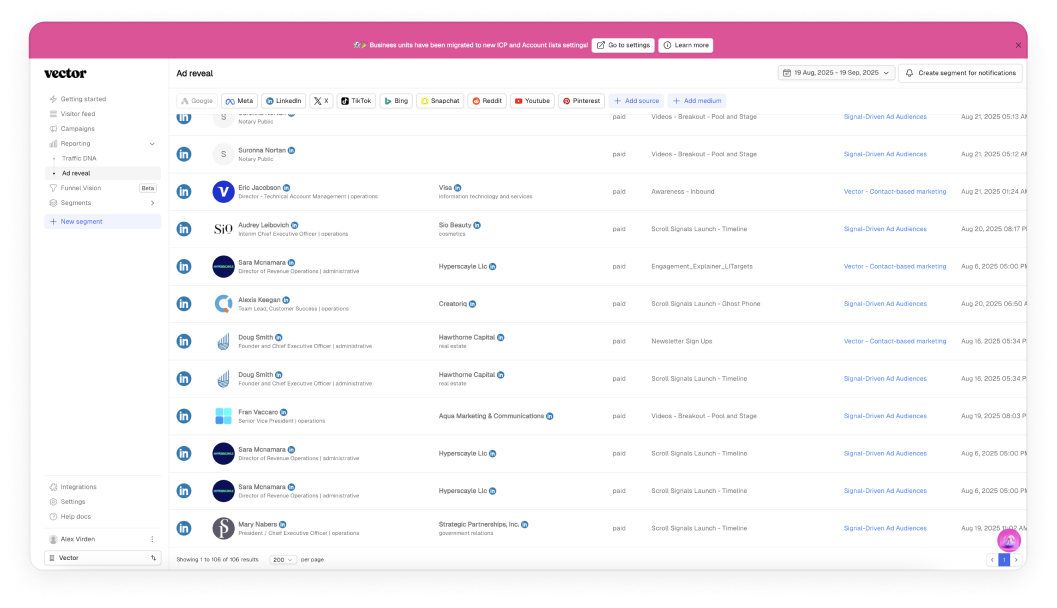1057x608 pixels.
Task: Open Alexis Keegan LinkedIn profile badge
Action: click(x=286, y=300)
